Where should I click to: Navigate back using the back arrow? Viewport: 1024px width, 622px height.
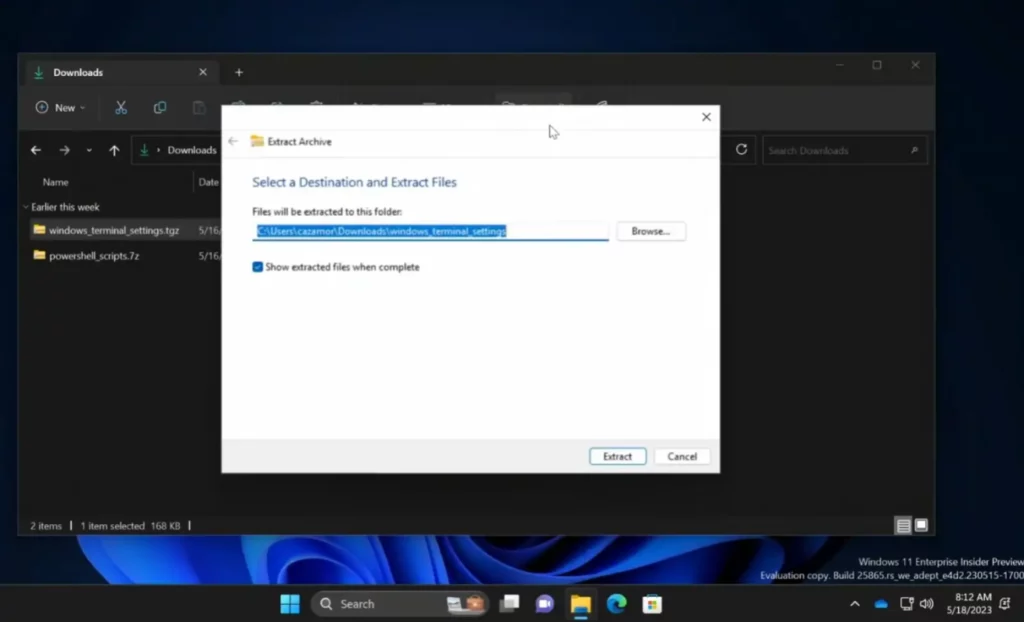[x=36, y=149]
